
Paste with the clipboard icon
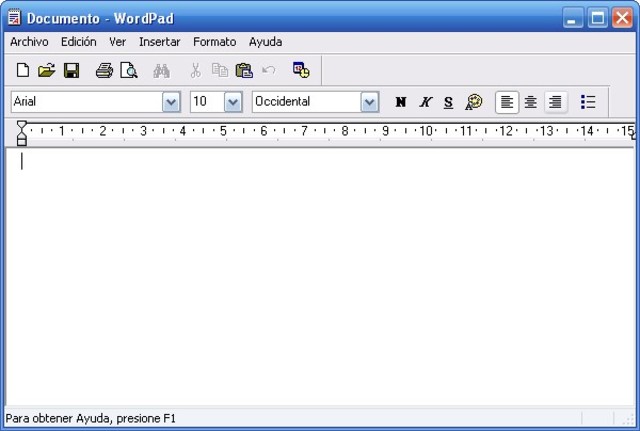point(244,70)
